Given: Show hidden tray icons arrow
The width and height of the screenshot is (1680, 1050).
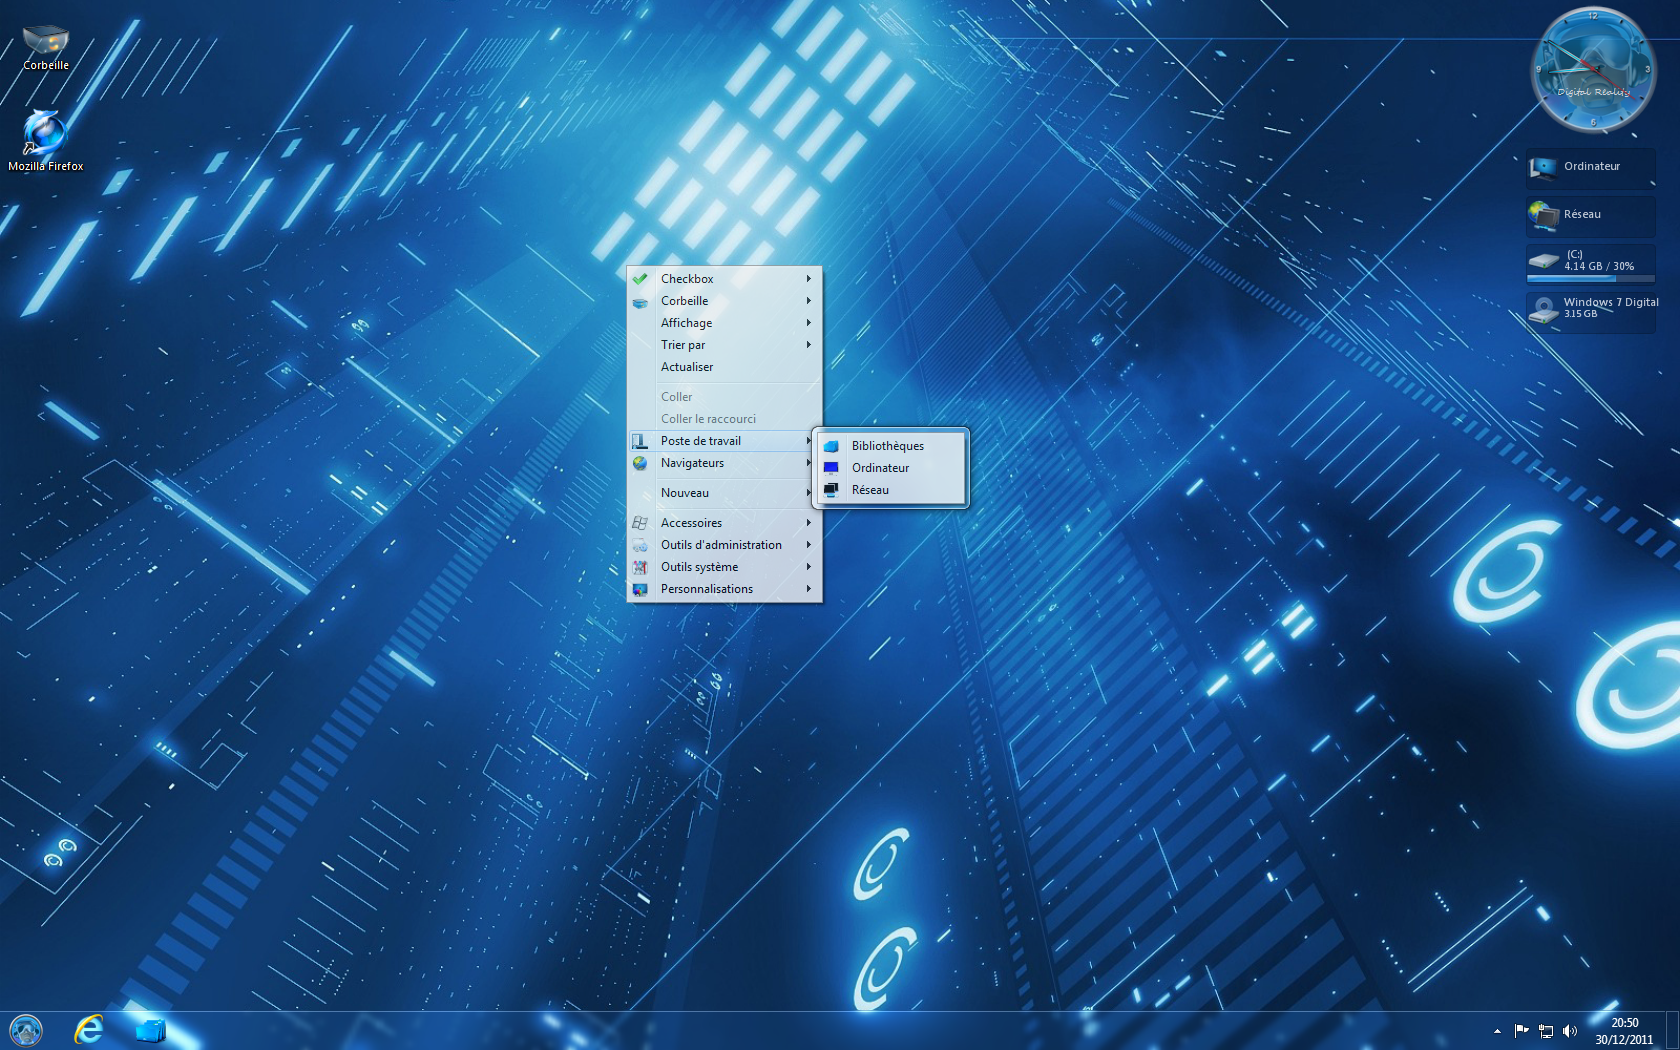Looking at the screenshot, I should 1497,1031.
